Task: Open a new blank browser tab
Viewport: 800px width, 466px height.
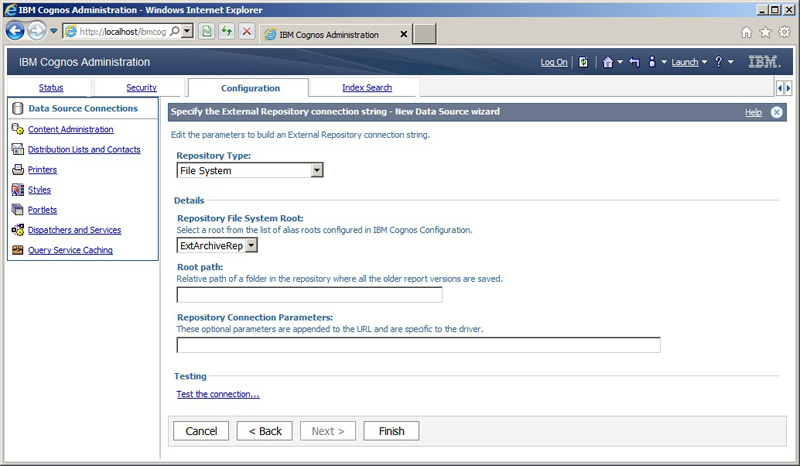Action: point(424,34)
